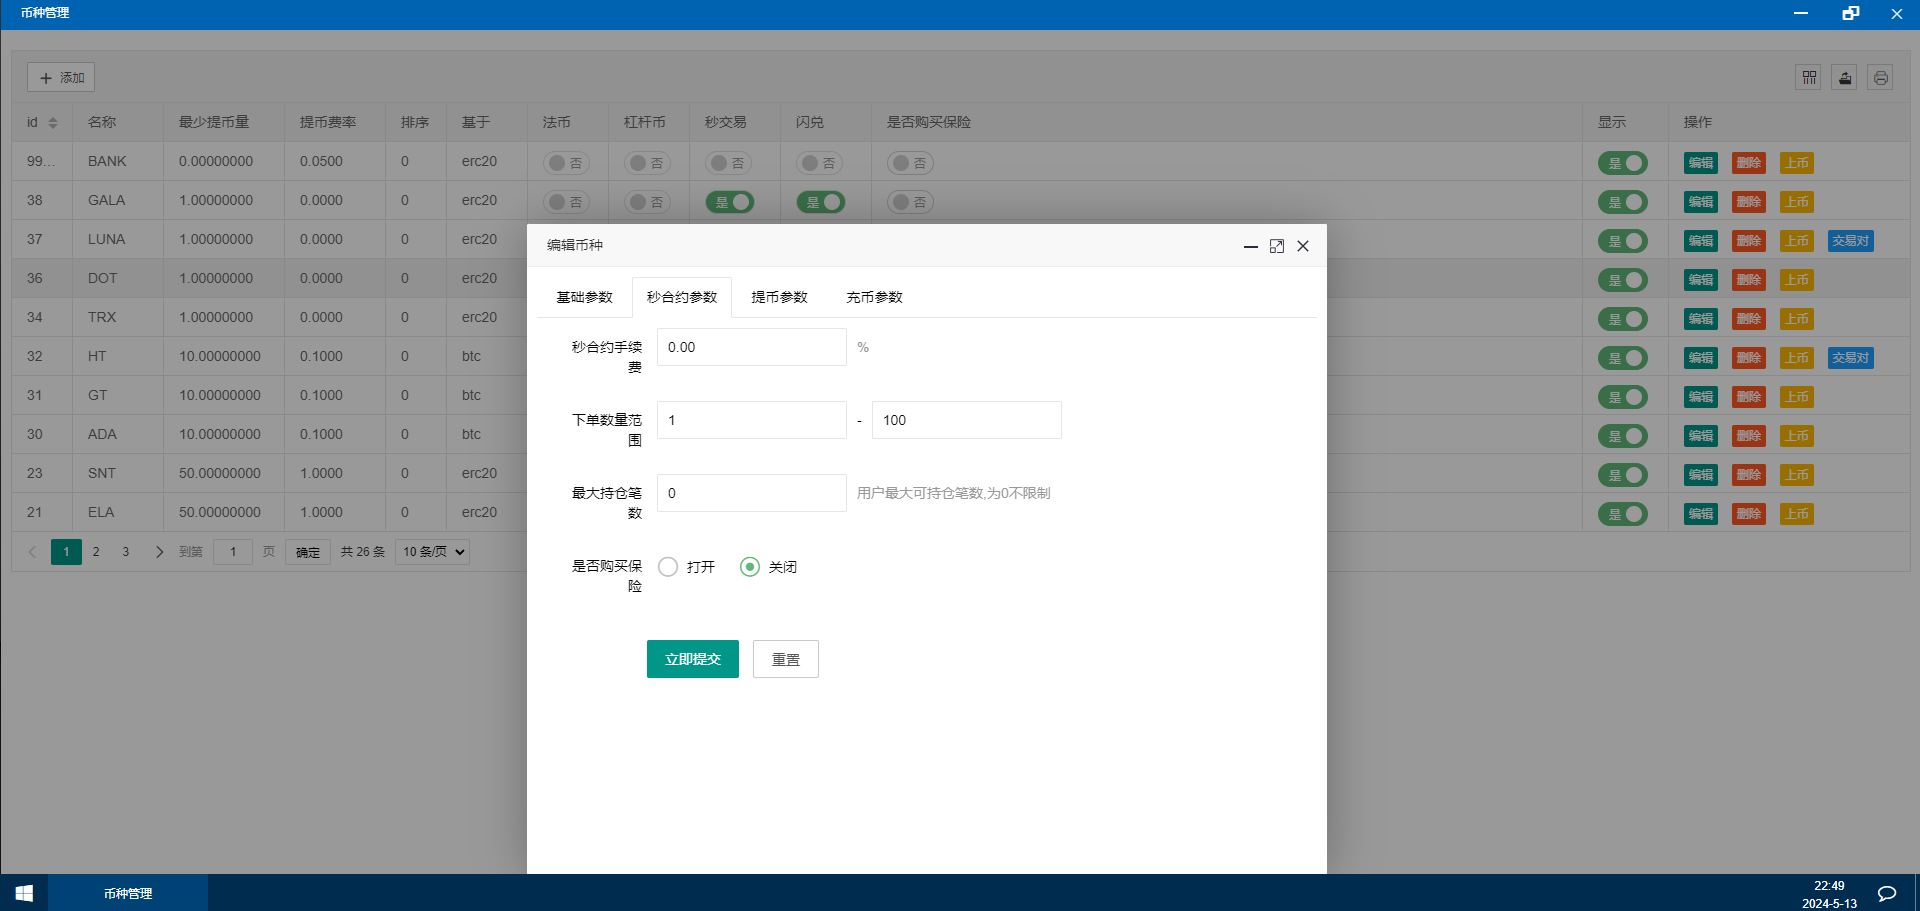Click the export table icon
This screenshot has width=1920, height=911.
[x=1844, y=78]
